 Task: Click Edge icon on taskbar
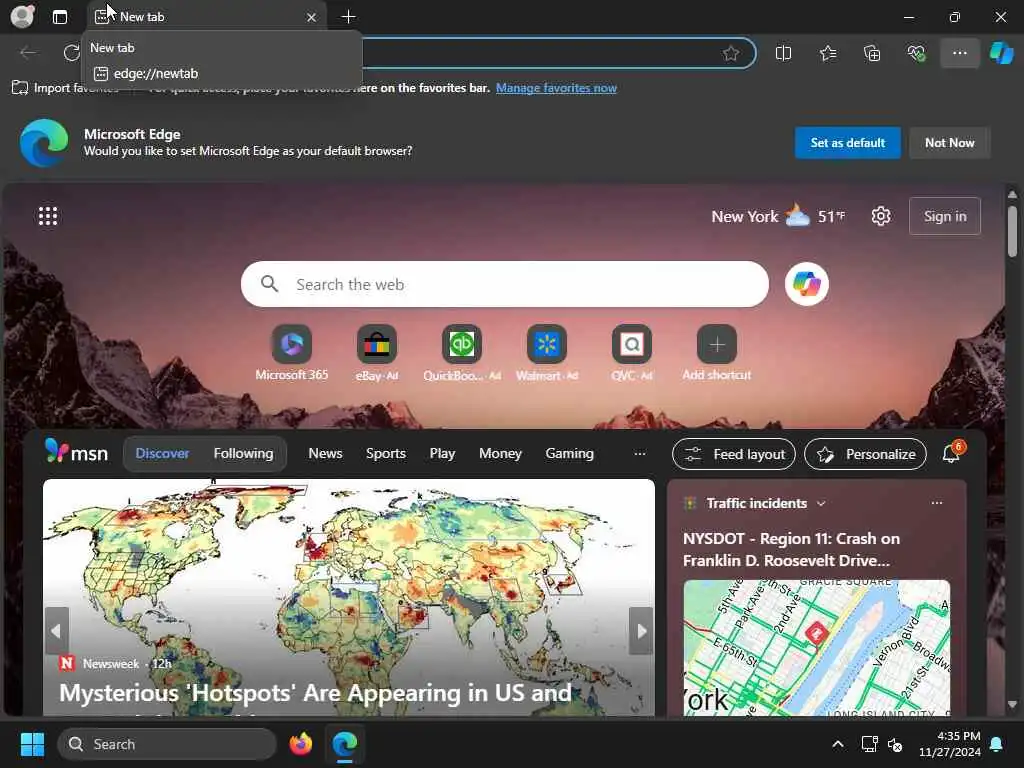pos(344,744)
